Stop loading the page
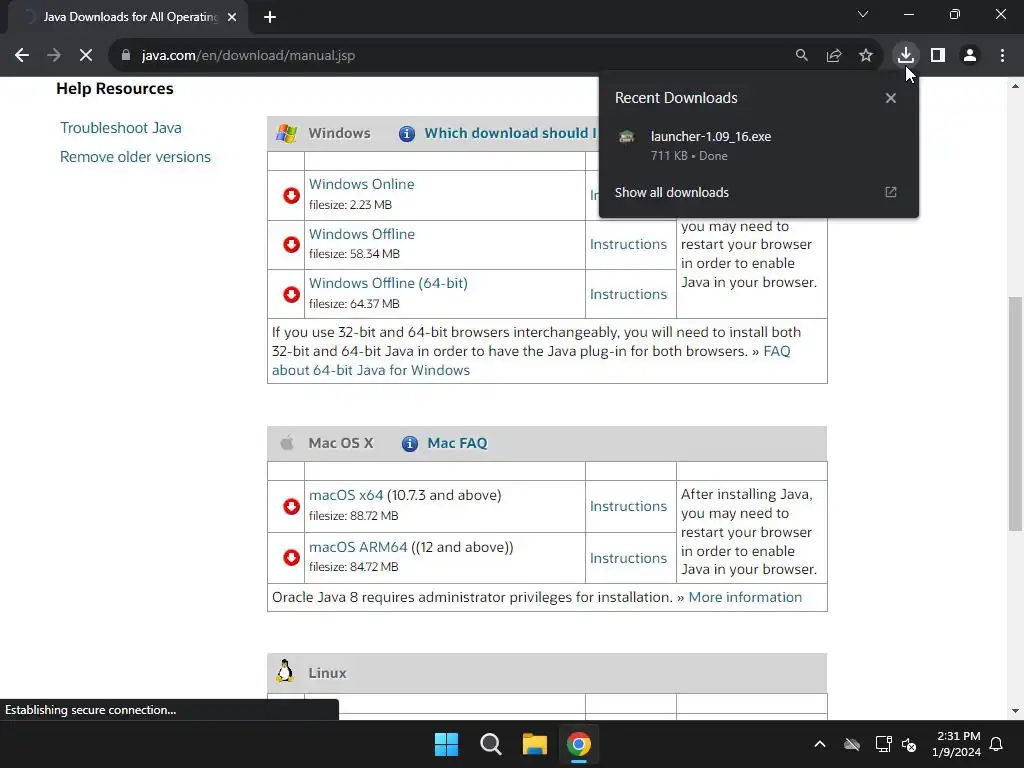 86,56
